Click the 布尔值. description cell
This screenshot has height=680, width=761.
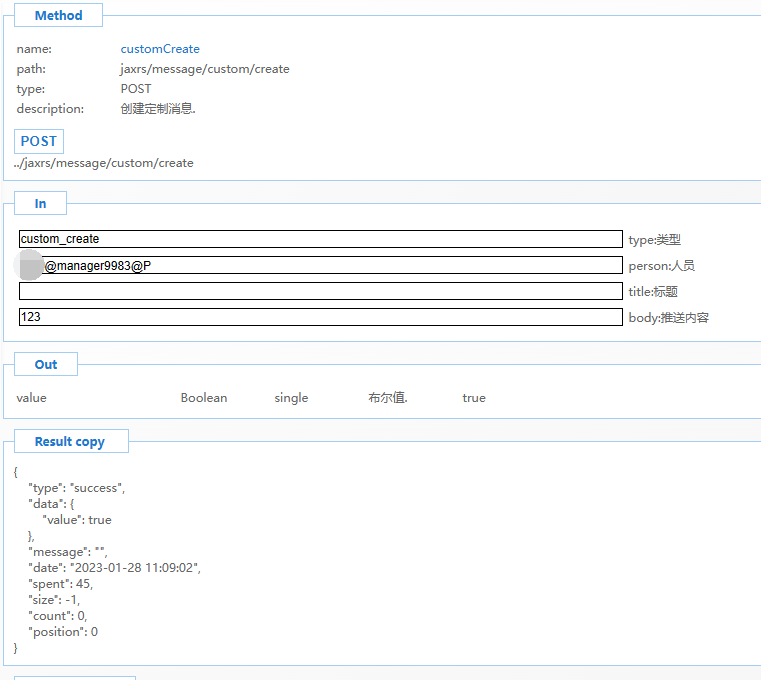click(388, 398)
